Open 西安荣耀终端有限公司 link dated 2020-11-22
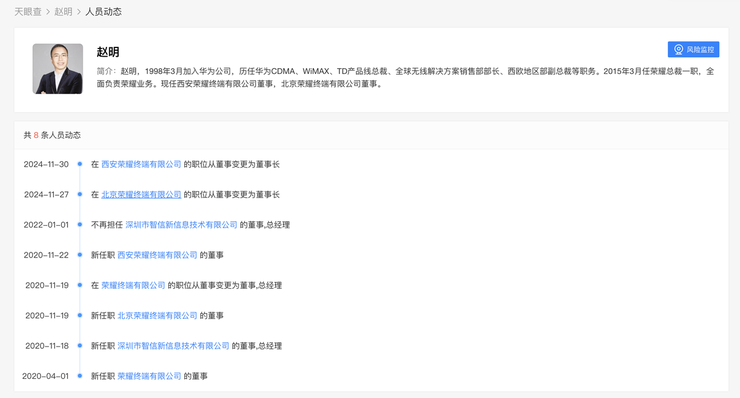This screenshot has height=398, width=740. pyautogui.click(x=157, y=255)
